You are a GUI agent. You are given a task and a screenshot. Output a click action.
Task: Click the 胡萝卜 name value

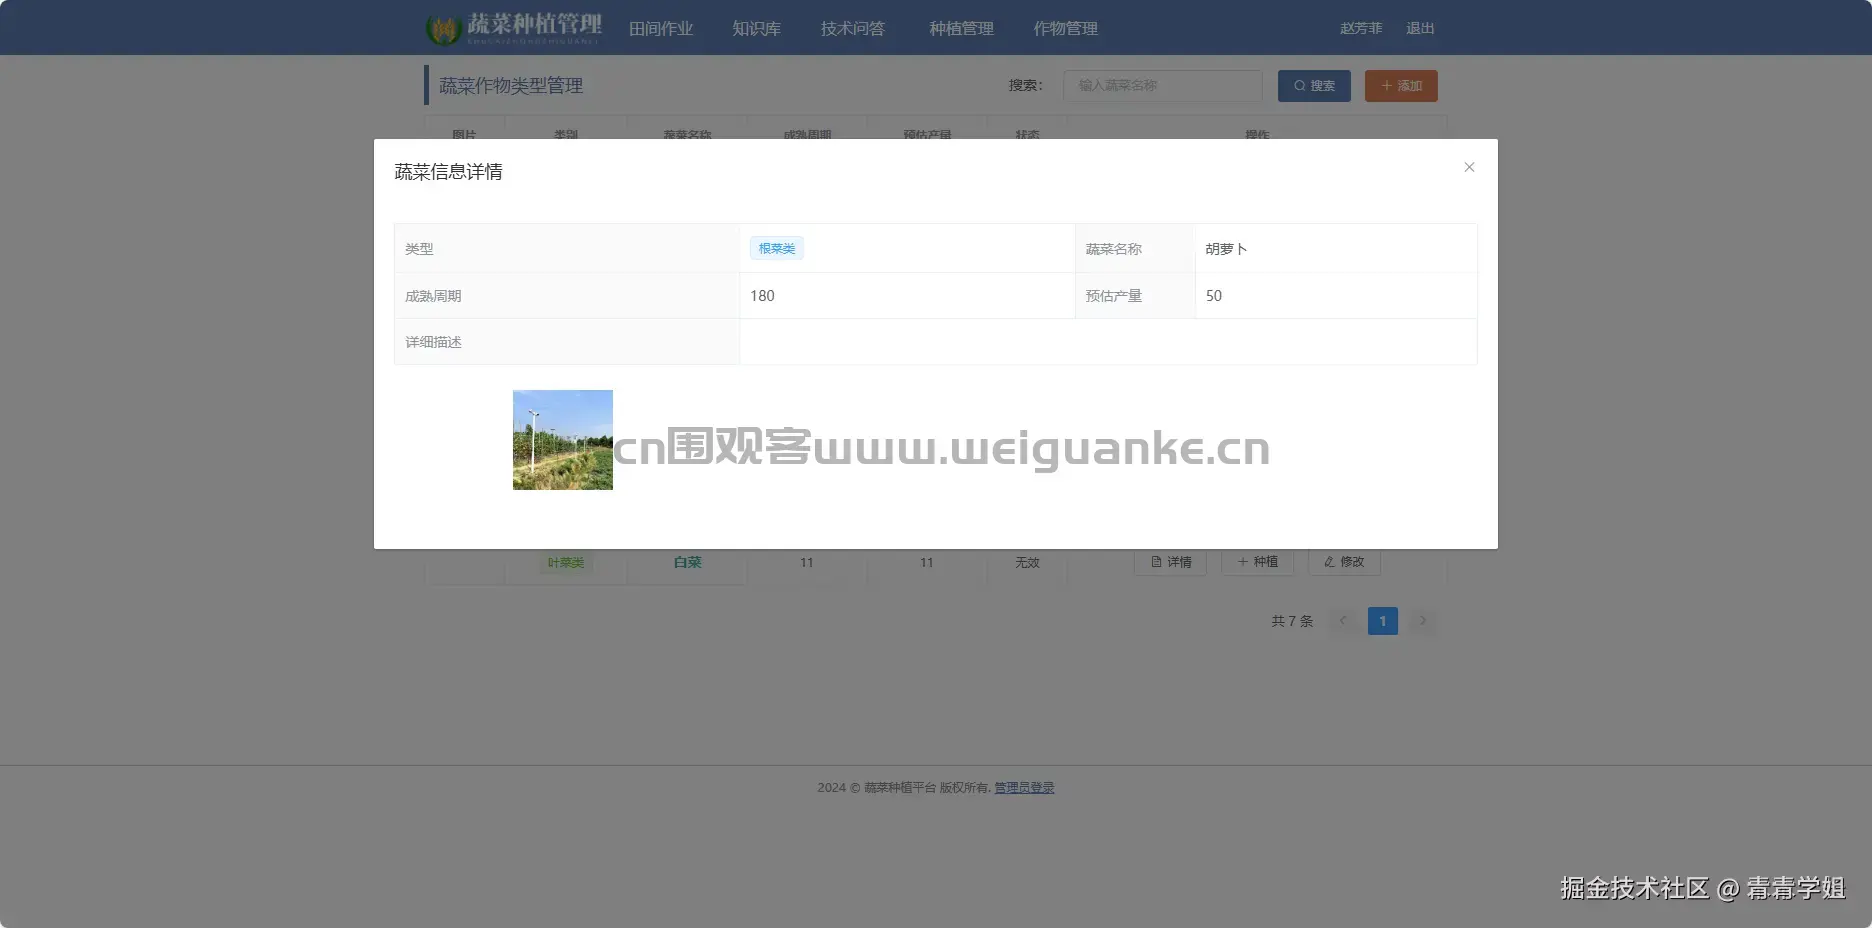[x=1226, y=249]
